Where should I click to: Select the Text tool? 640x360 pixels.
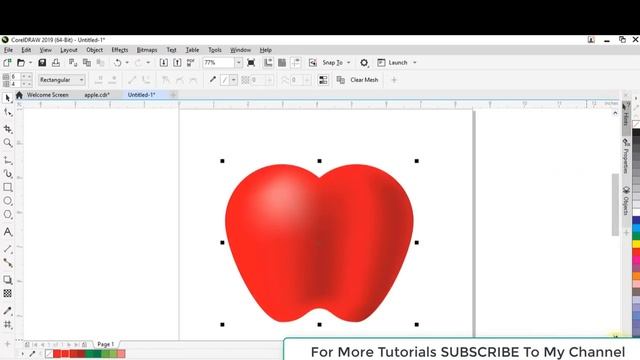coord(7,232)
